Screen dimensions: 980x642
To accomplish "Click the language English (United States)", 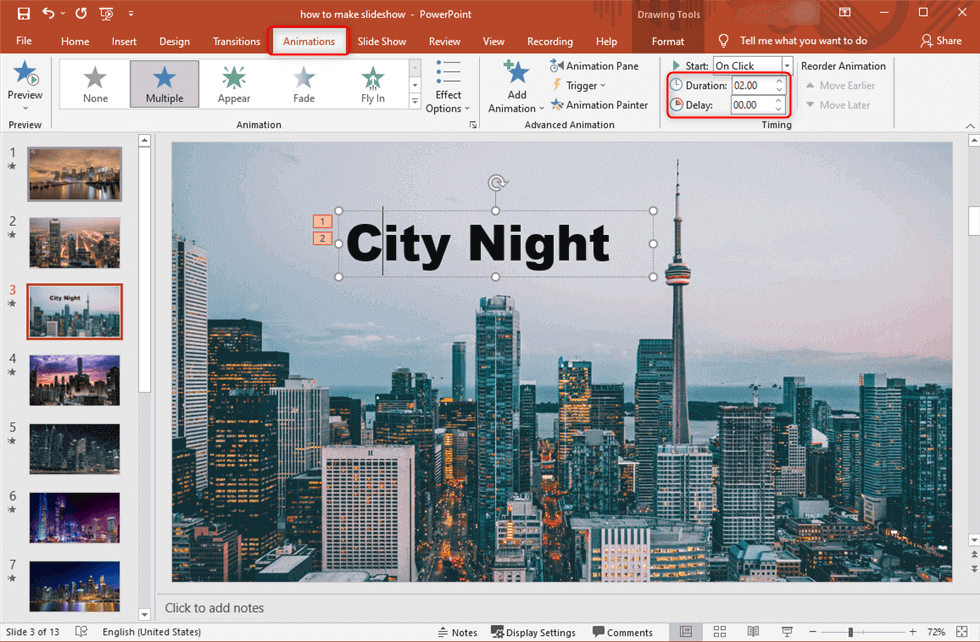I will pos(152,632).
